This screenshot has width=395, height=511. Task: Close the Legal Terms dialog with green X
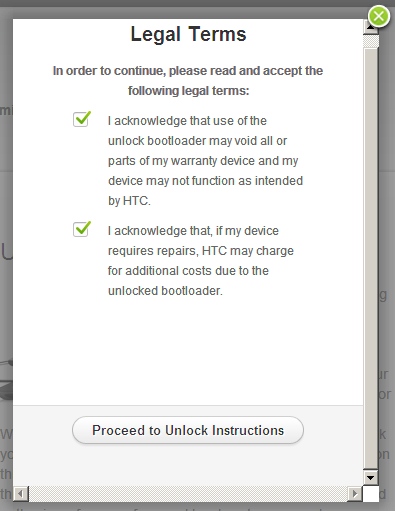click(x=379, y=16)
